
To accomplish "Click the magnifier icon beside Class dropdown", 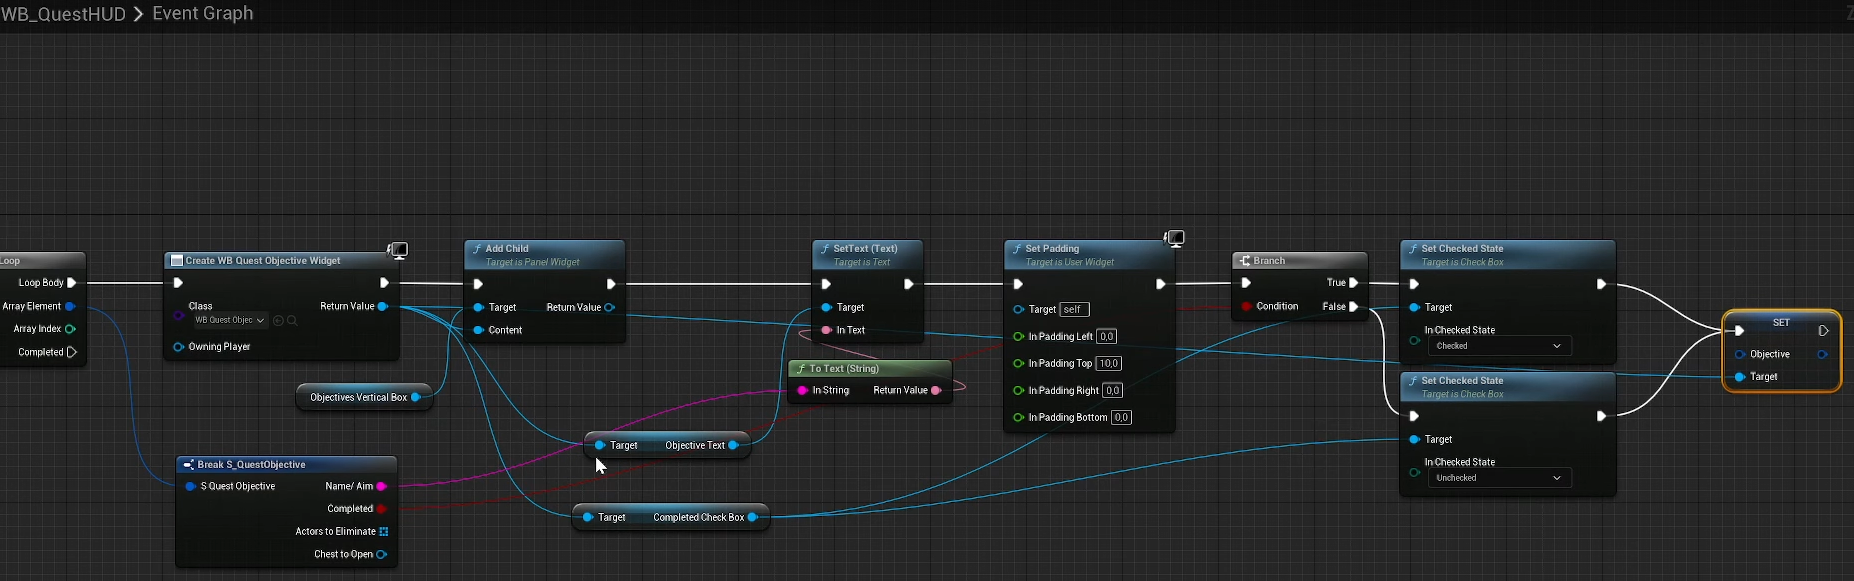I will [x=292, y=320].
